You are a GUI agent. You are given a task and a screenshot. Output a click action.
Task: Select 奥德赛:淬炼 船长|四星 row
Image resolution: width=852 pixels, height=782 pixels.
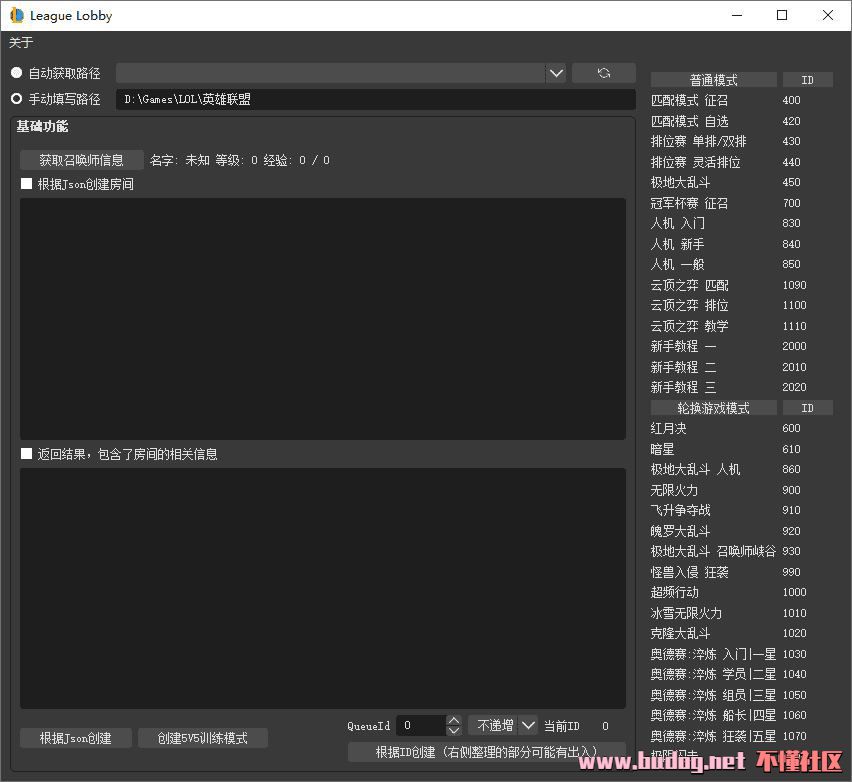click(713, 715)
